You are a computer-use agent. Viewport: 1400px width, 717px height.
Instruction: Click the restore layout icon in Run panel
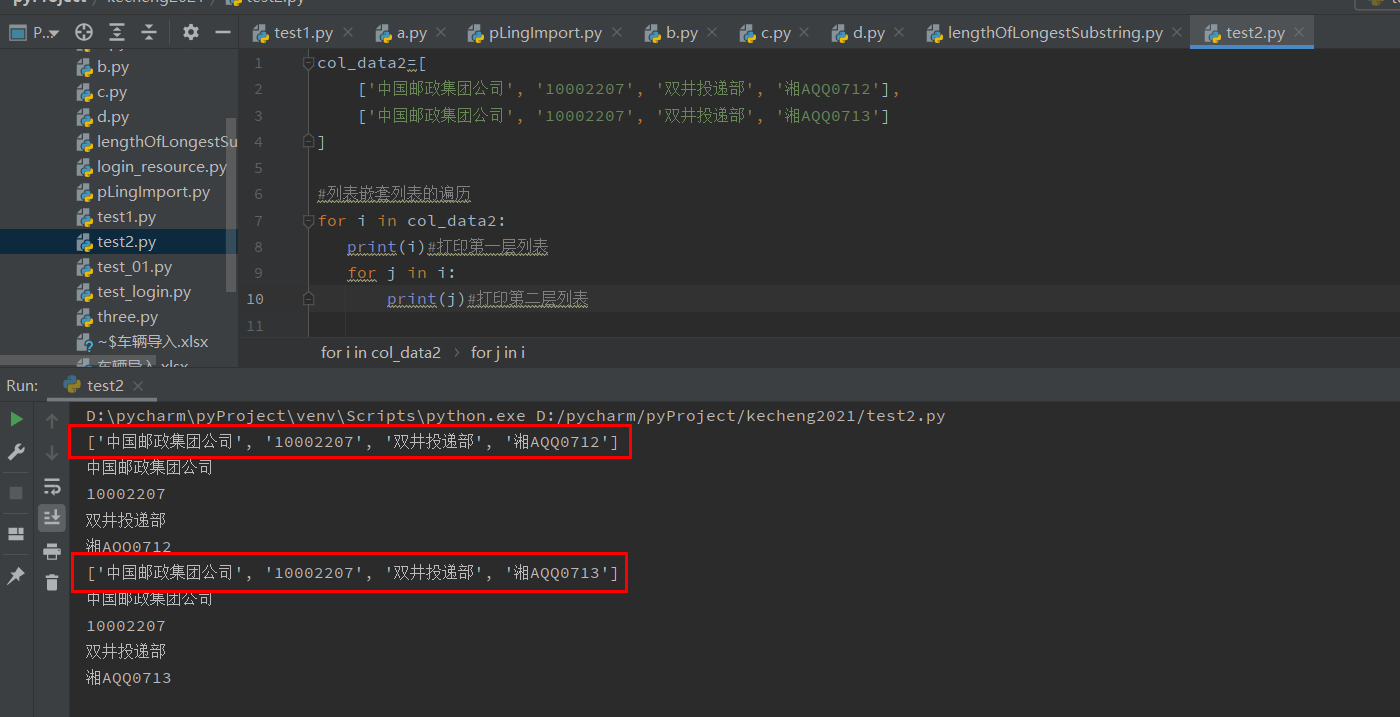pyautogui.click(x=16, y=533)
